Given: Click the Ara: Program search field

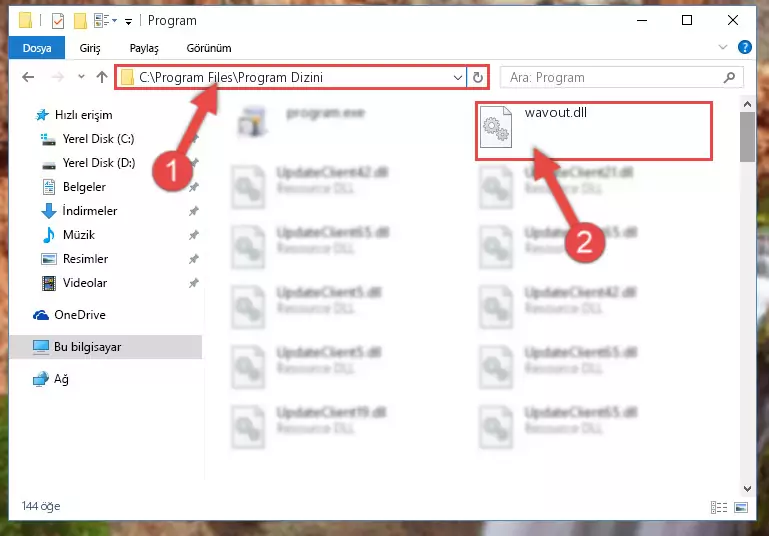Looking at the screenshot, I should 614,77.
